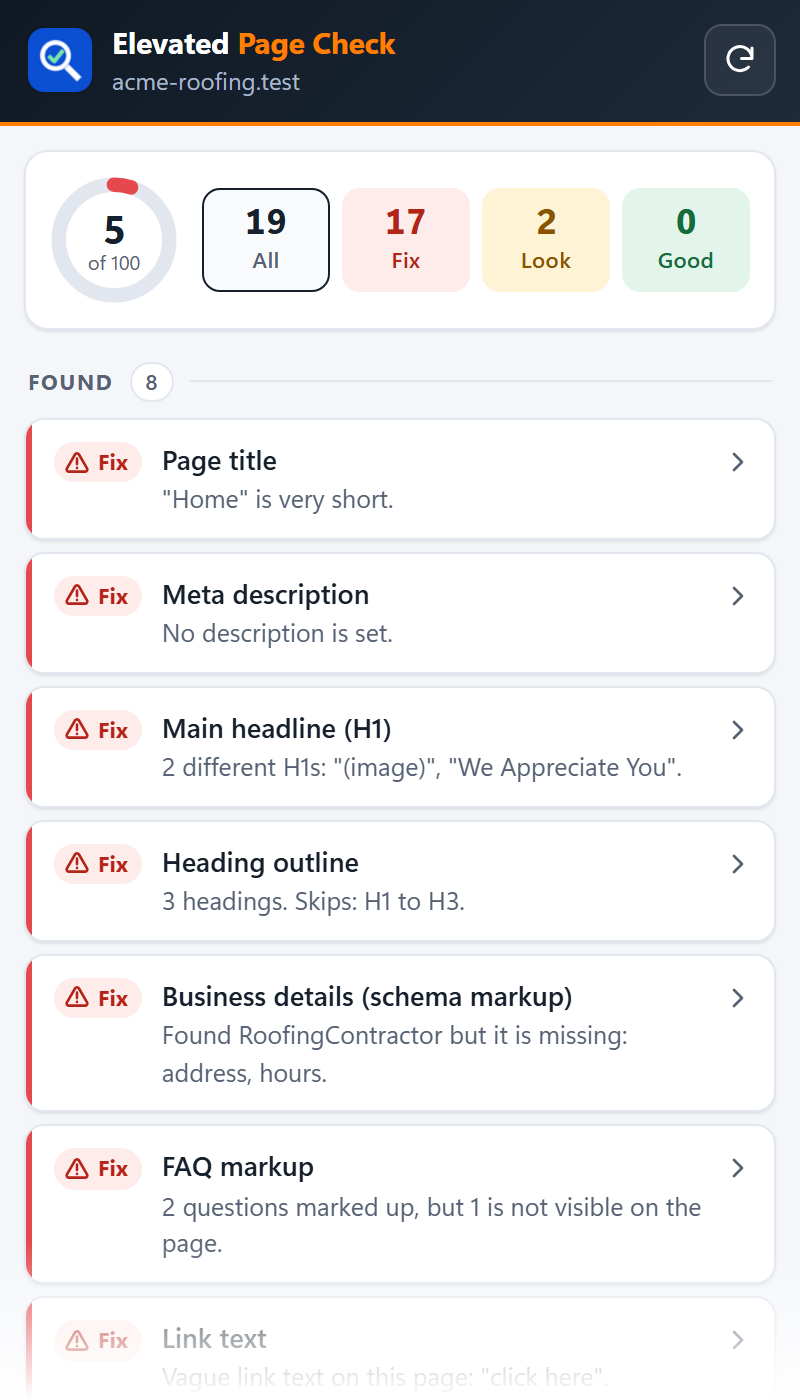Expand the Meta description chevron
800x1400 pixels.
[738, 596]
